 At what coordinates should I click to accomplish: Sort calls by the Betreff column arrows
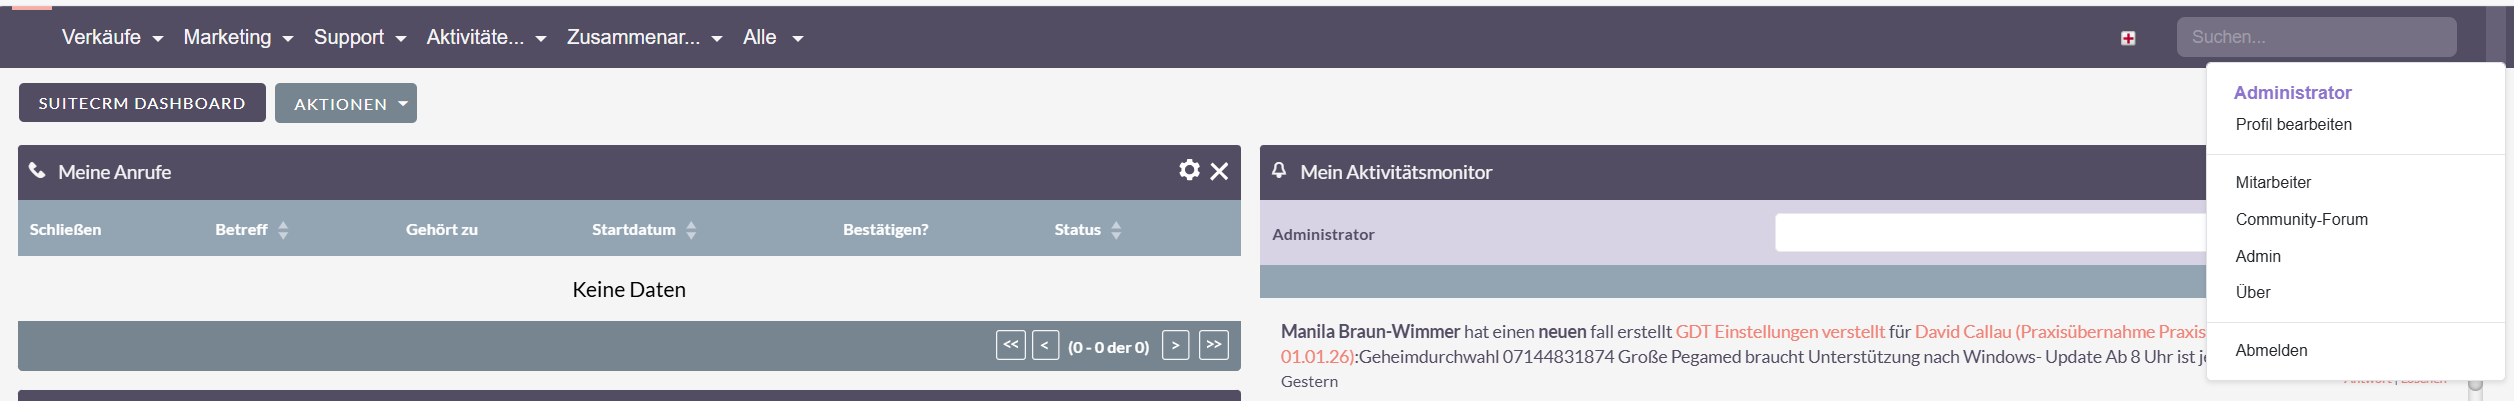(x=283, y=230)
